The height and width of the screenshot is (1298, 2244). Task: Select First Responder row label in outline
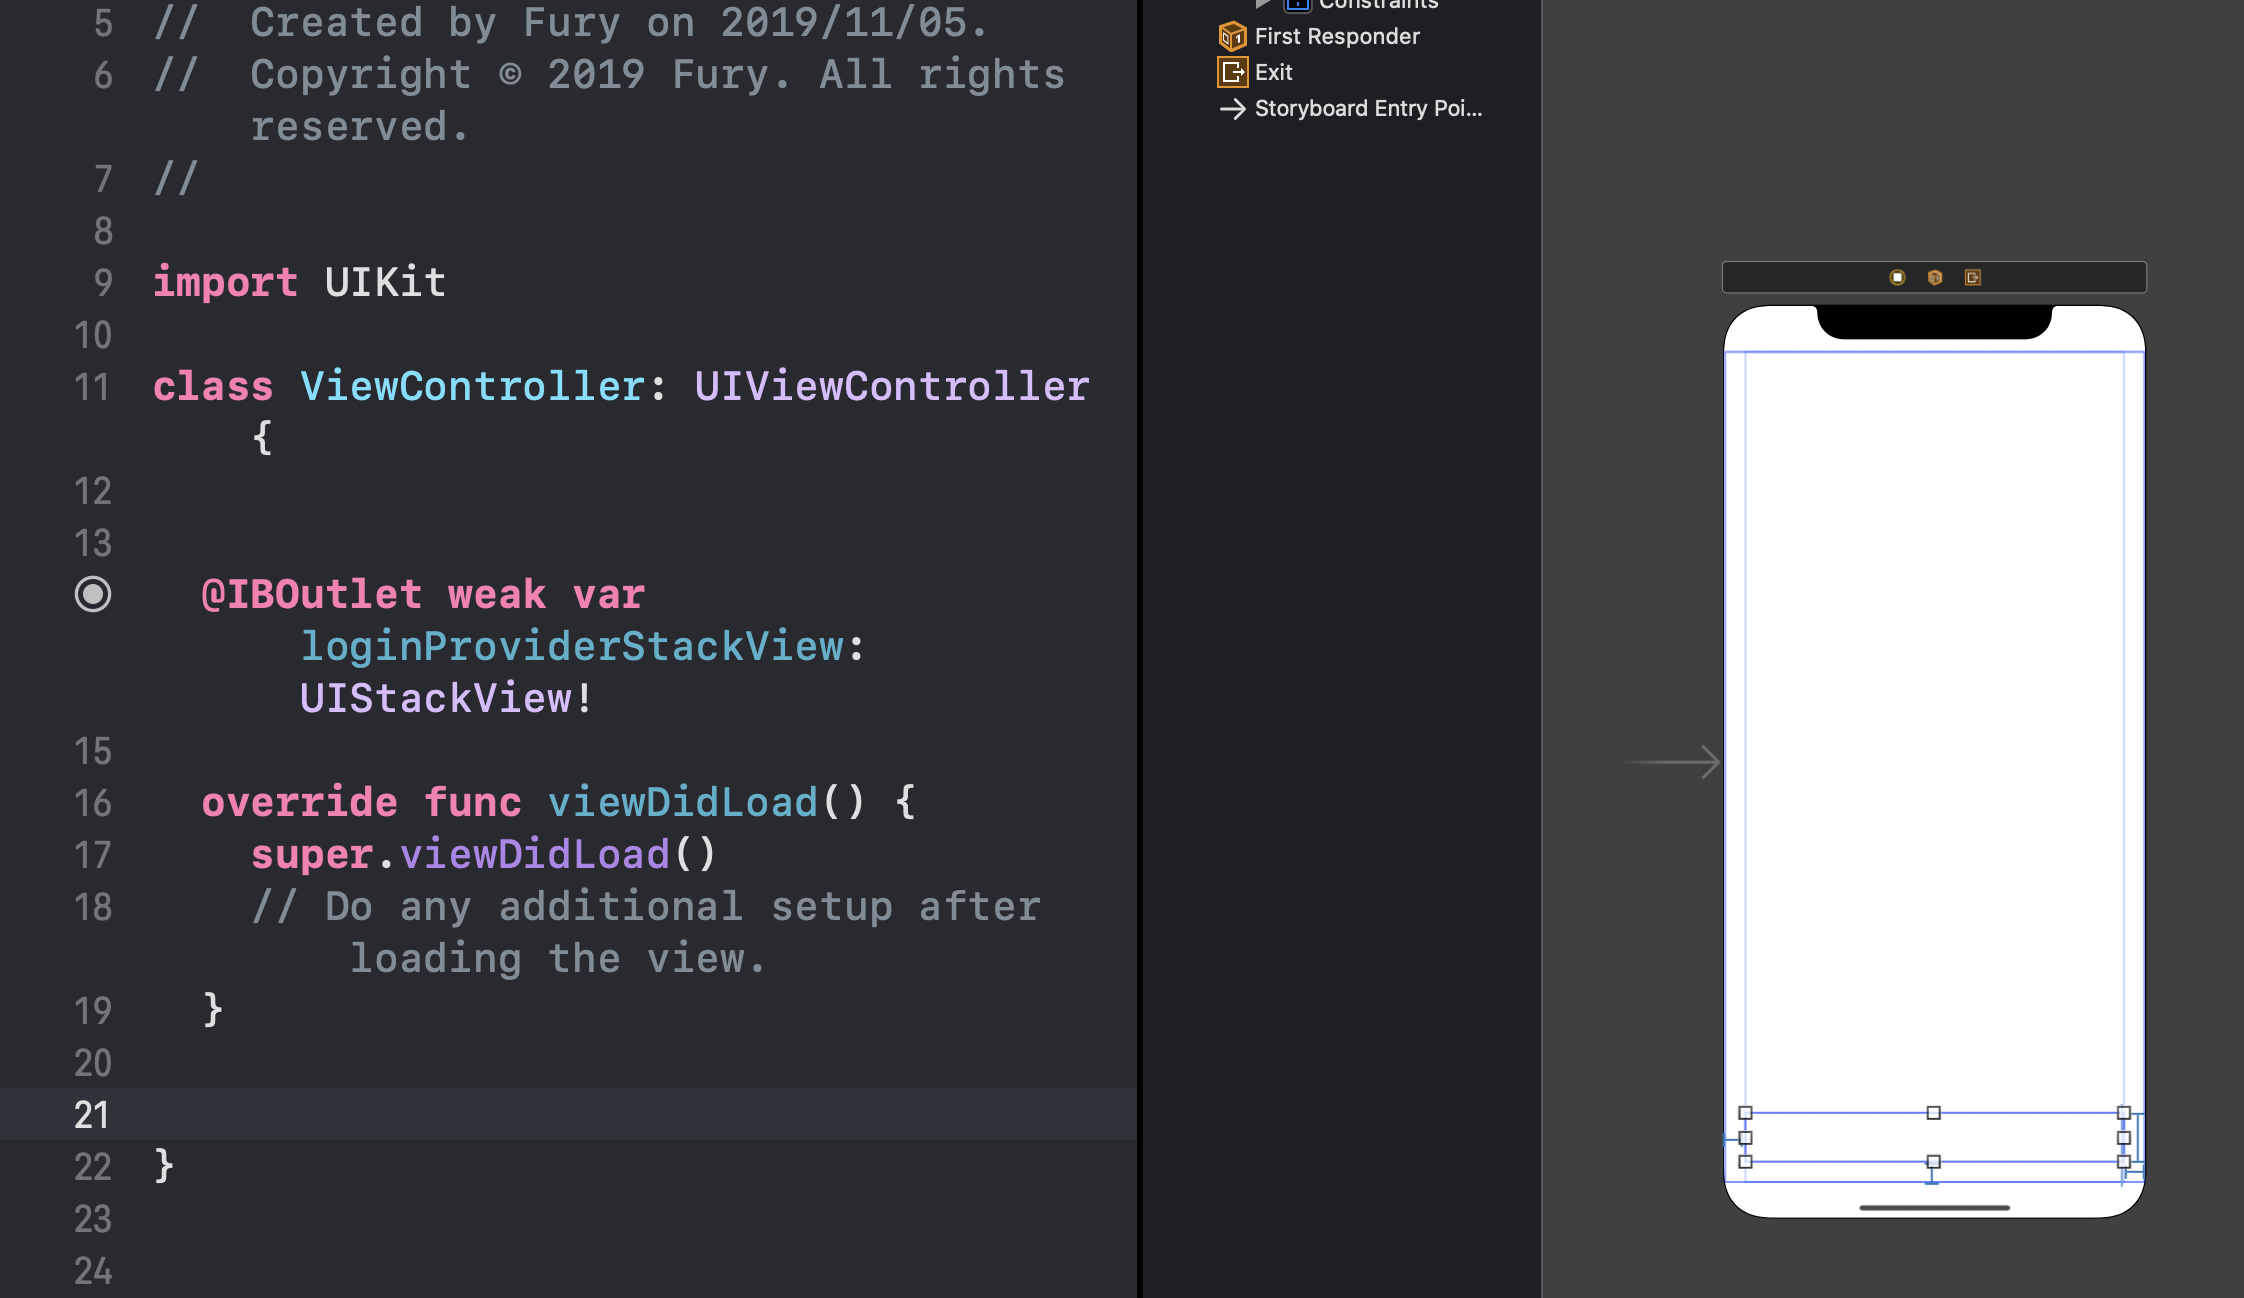(x=1336, y=37)
